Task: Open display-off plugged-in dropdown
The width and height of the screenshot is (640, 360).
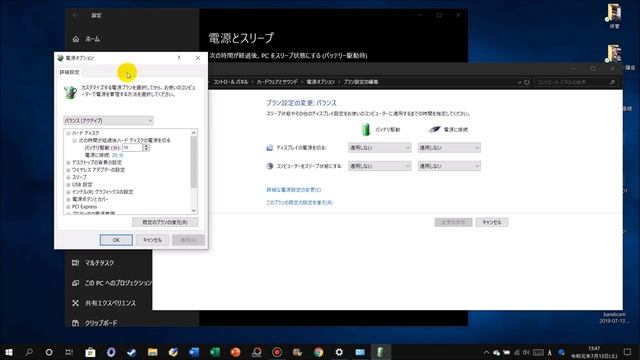Action: coord(449,148)
